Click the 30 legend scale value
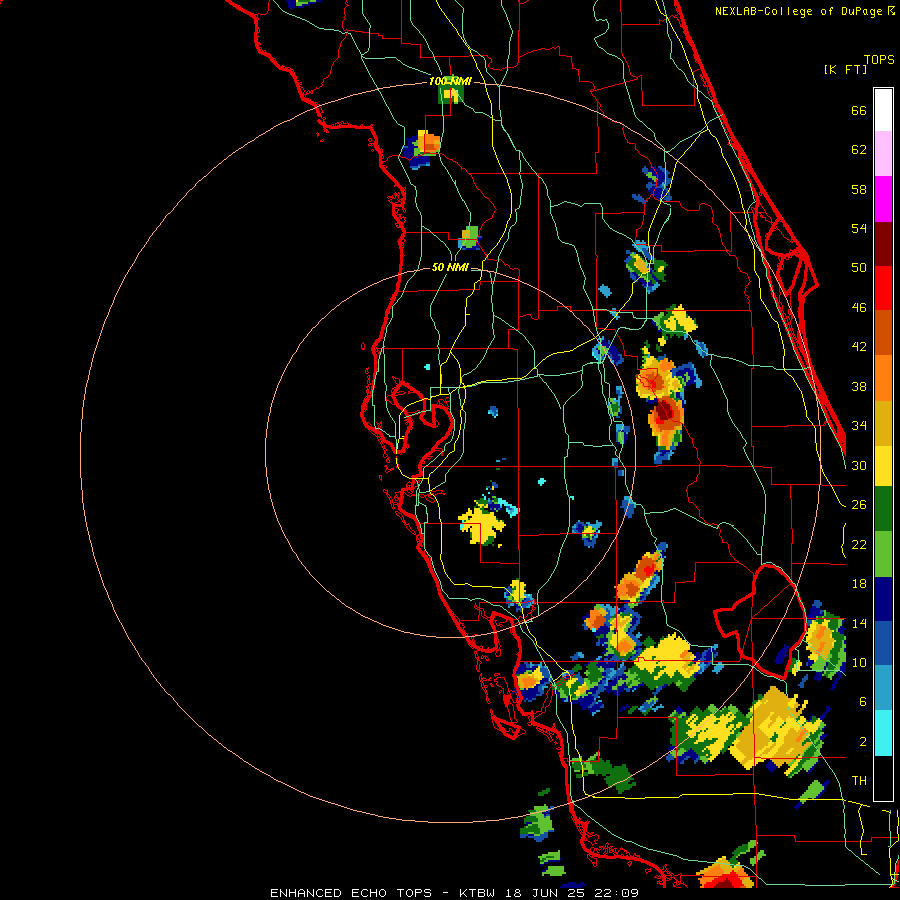The height and width of the screenshot is (900, 900). [x=859, y=465]
